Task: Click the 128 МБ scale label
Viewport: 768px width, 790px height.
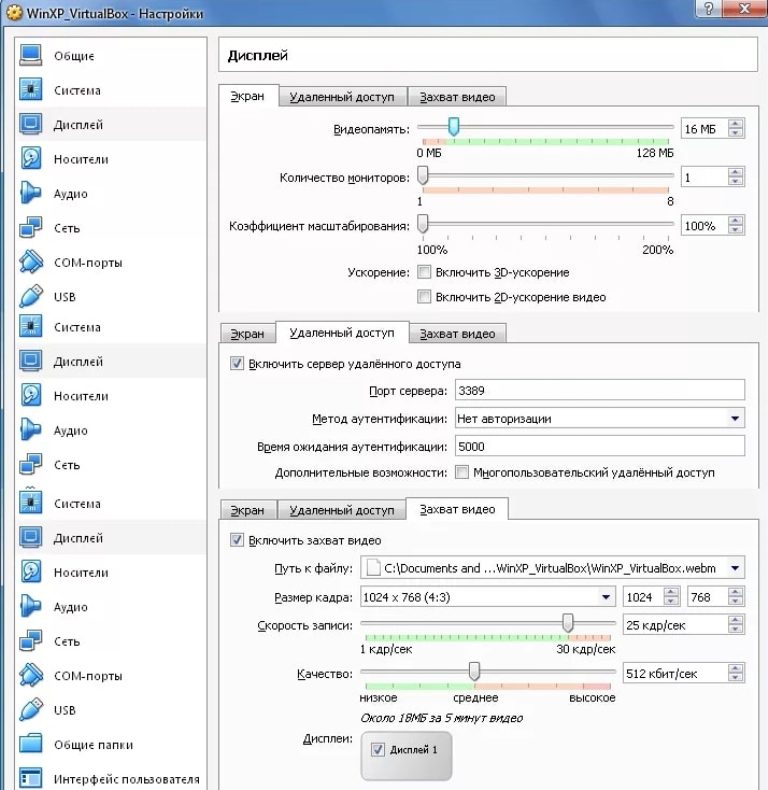Action: pos(655,153)
